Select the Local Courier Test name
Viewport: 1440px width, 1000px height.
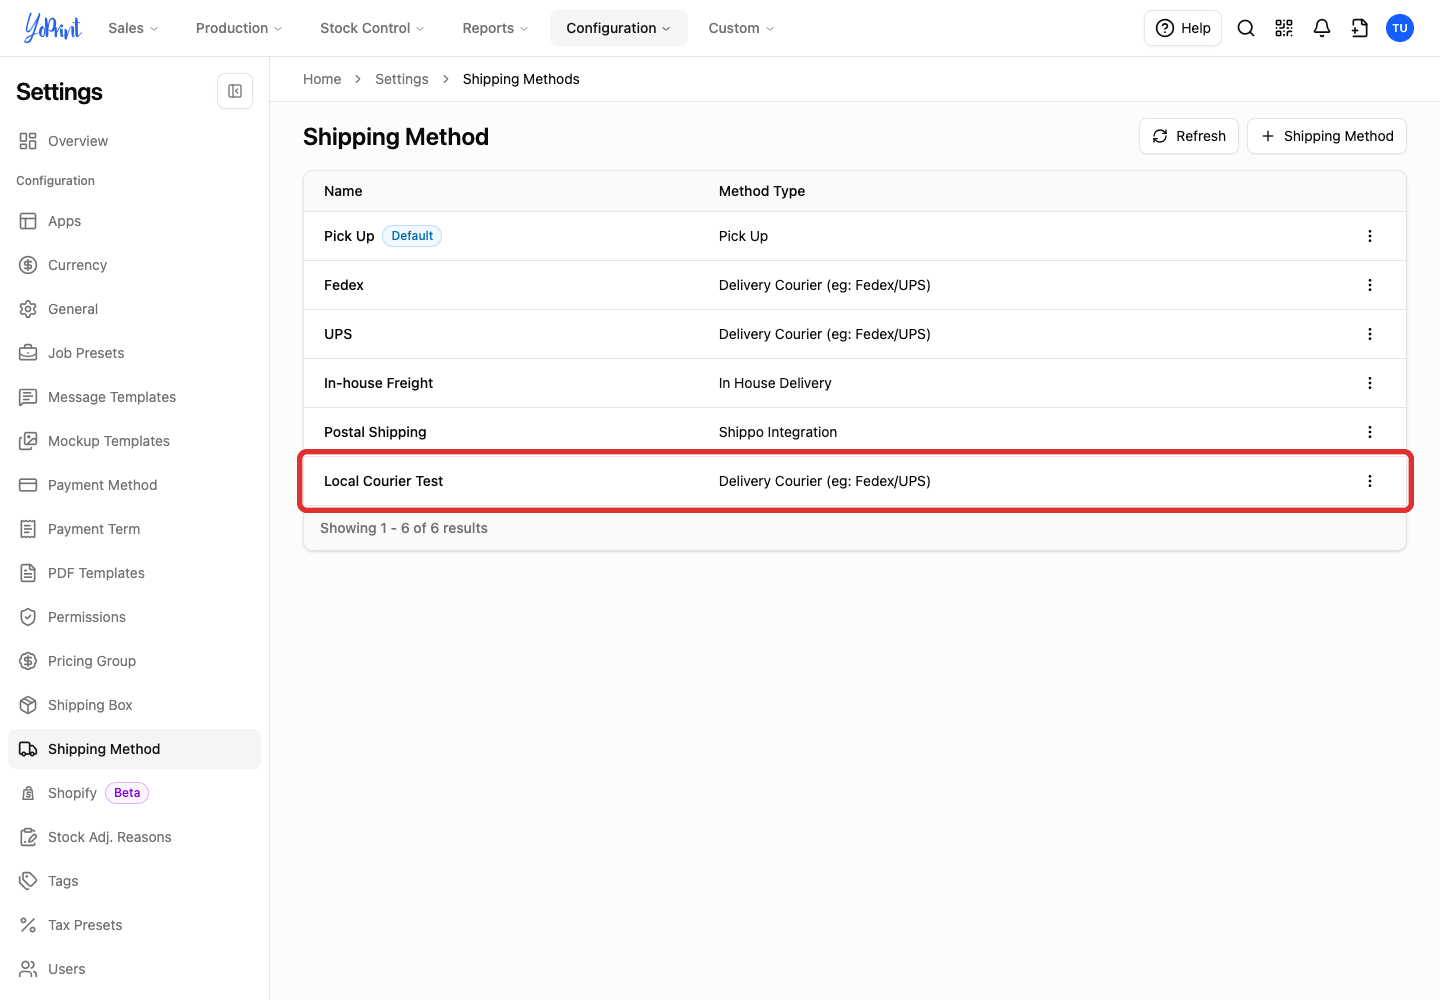(x=383, y=481)
